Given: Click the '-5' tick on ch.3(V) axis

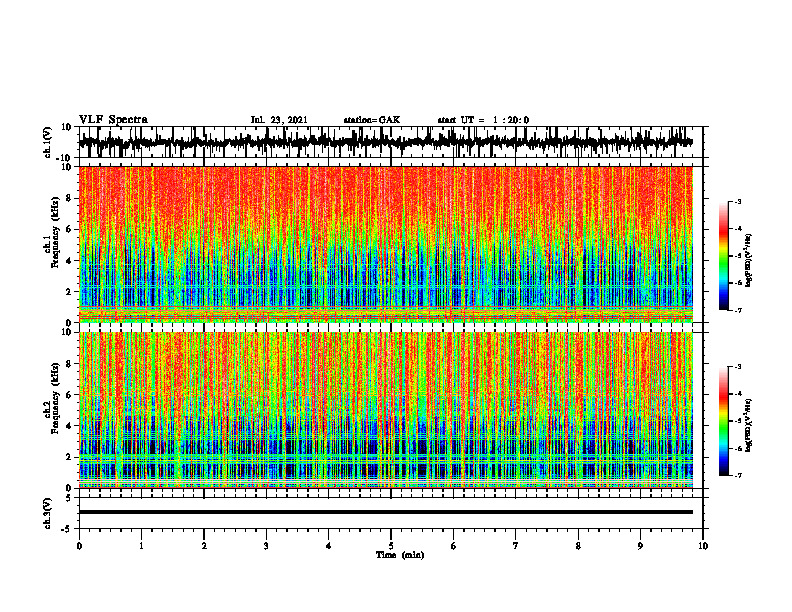Looking at the screenshot, I should click(x=68, y=529).
